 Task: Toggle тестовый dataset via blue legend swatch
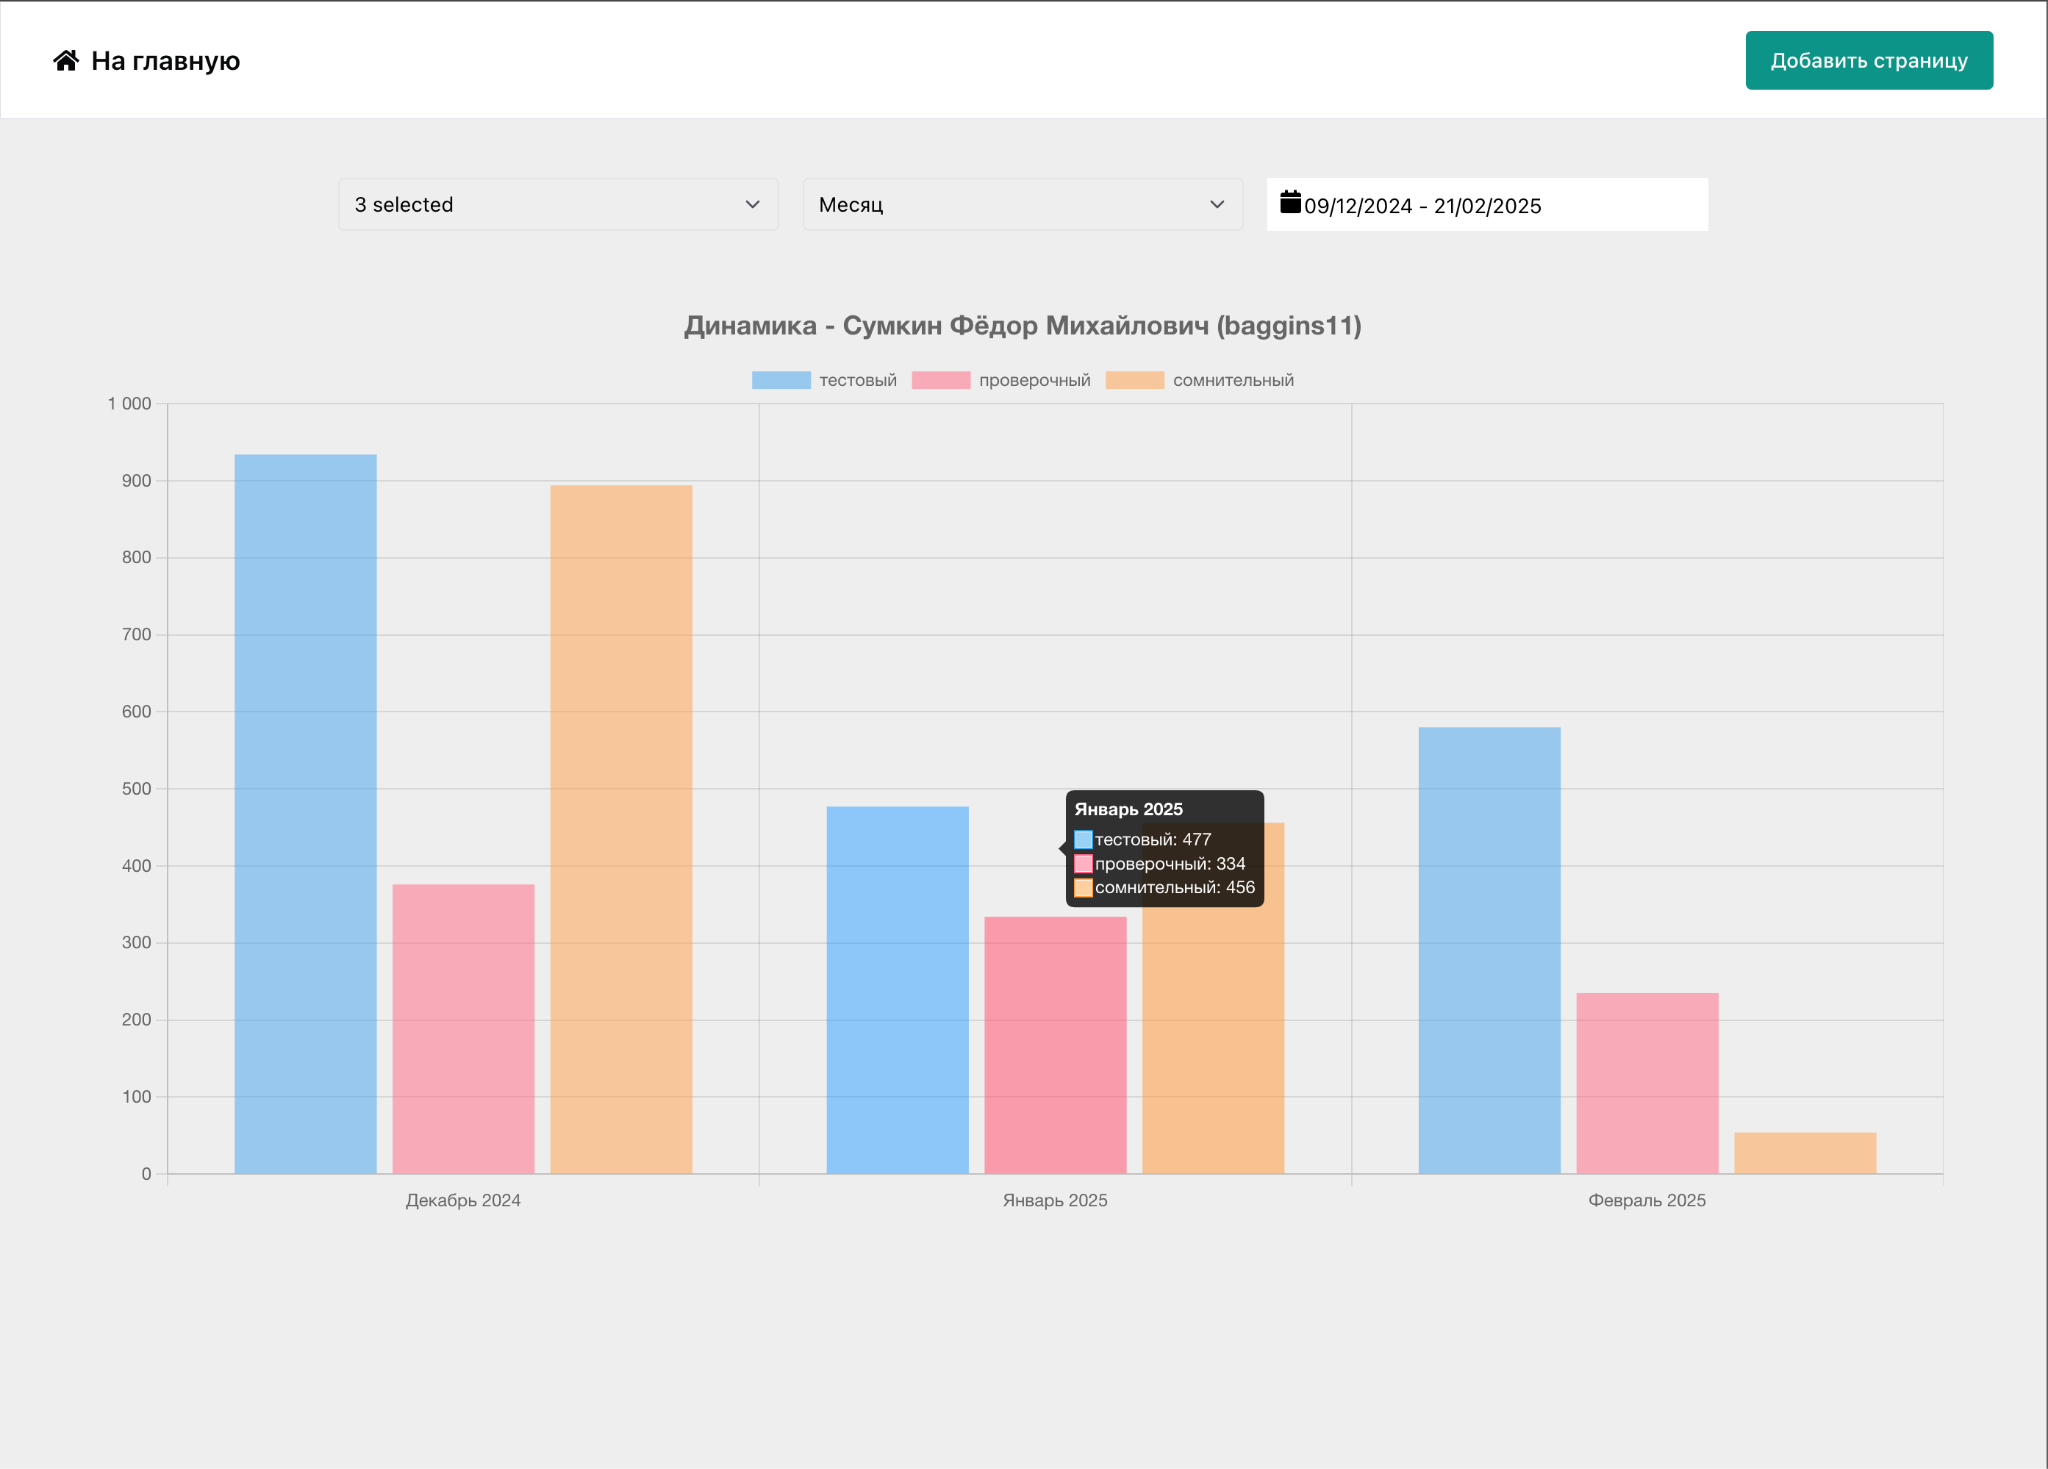781,380
